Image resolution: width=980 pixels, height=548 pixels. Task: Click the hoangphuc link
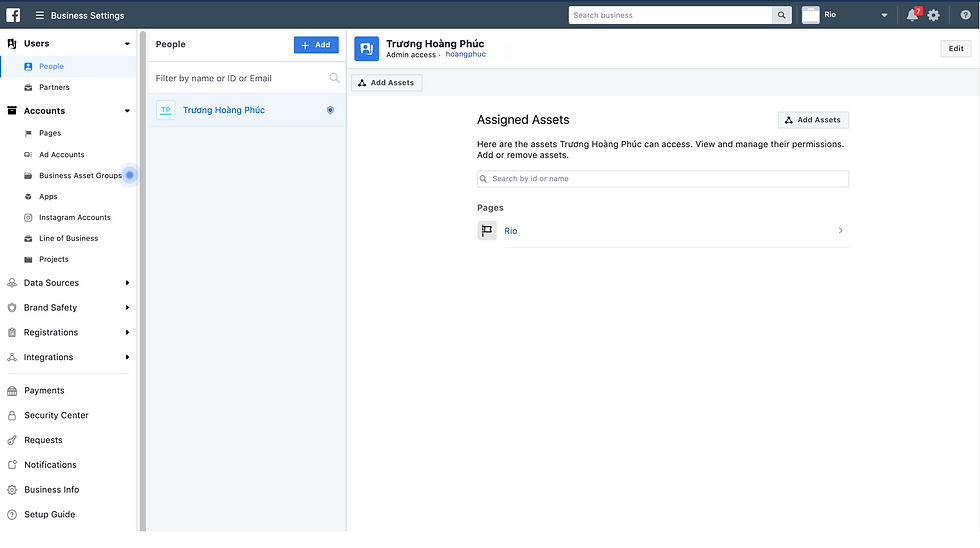tap(466, 54)
